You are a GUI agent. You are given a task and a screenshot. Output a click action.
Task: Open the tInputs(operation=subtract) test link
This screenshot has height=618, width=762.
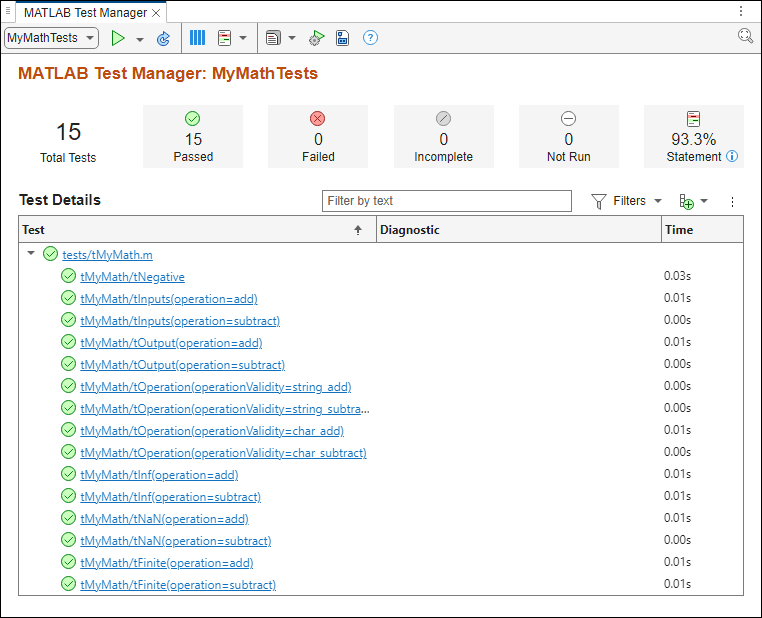180,321
